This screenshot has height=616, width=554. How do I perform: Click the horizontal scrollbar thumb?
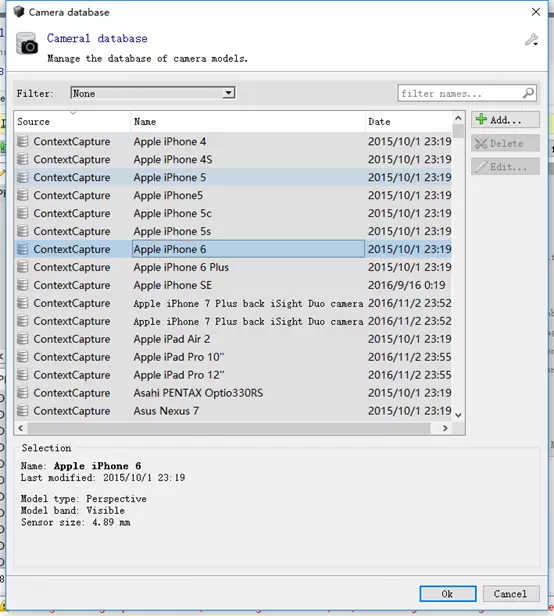tap(229, 428)
